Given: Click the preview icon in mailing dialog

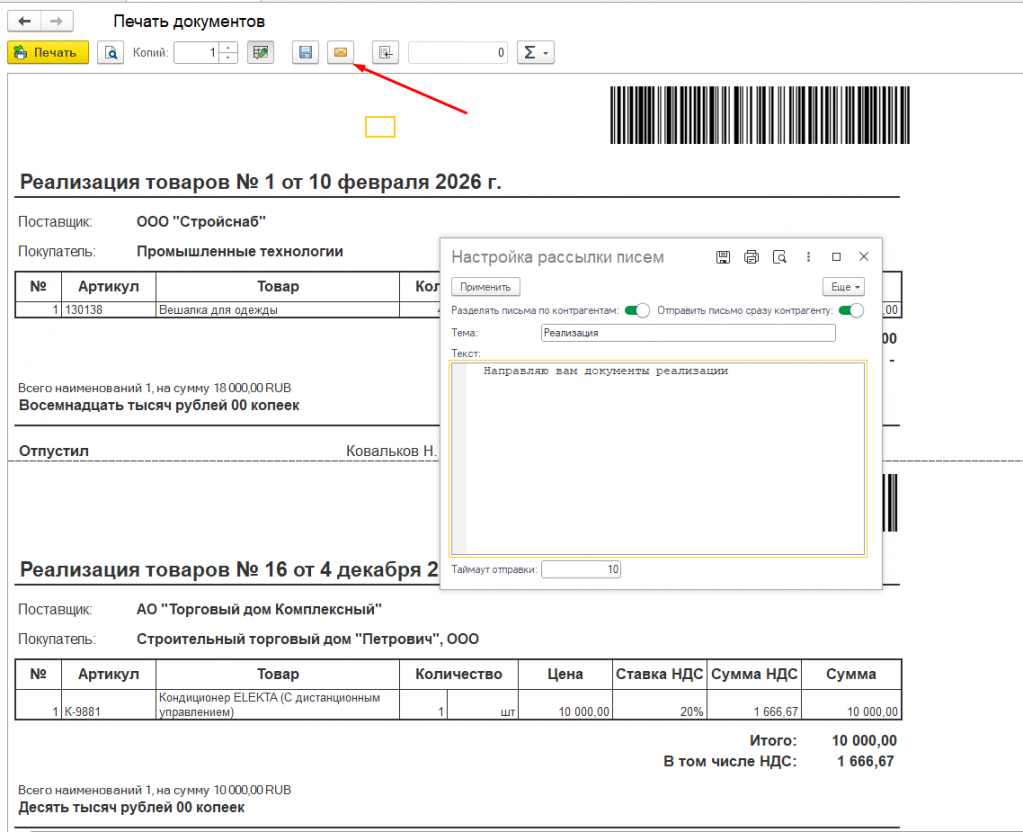Looking at the screenshot, I should click(779, 257).
